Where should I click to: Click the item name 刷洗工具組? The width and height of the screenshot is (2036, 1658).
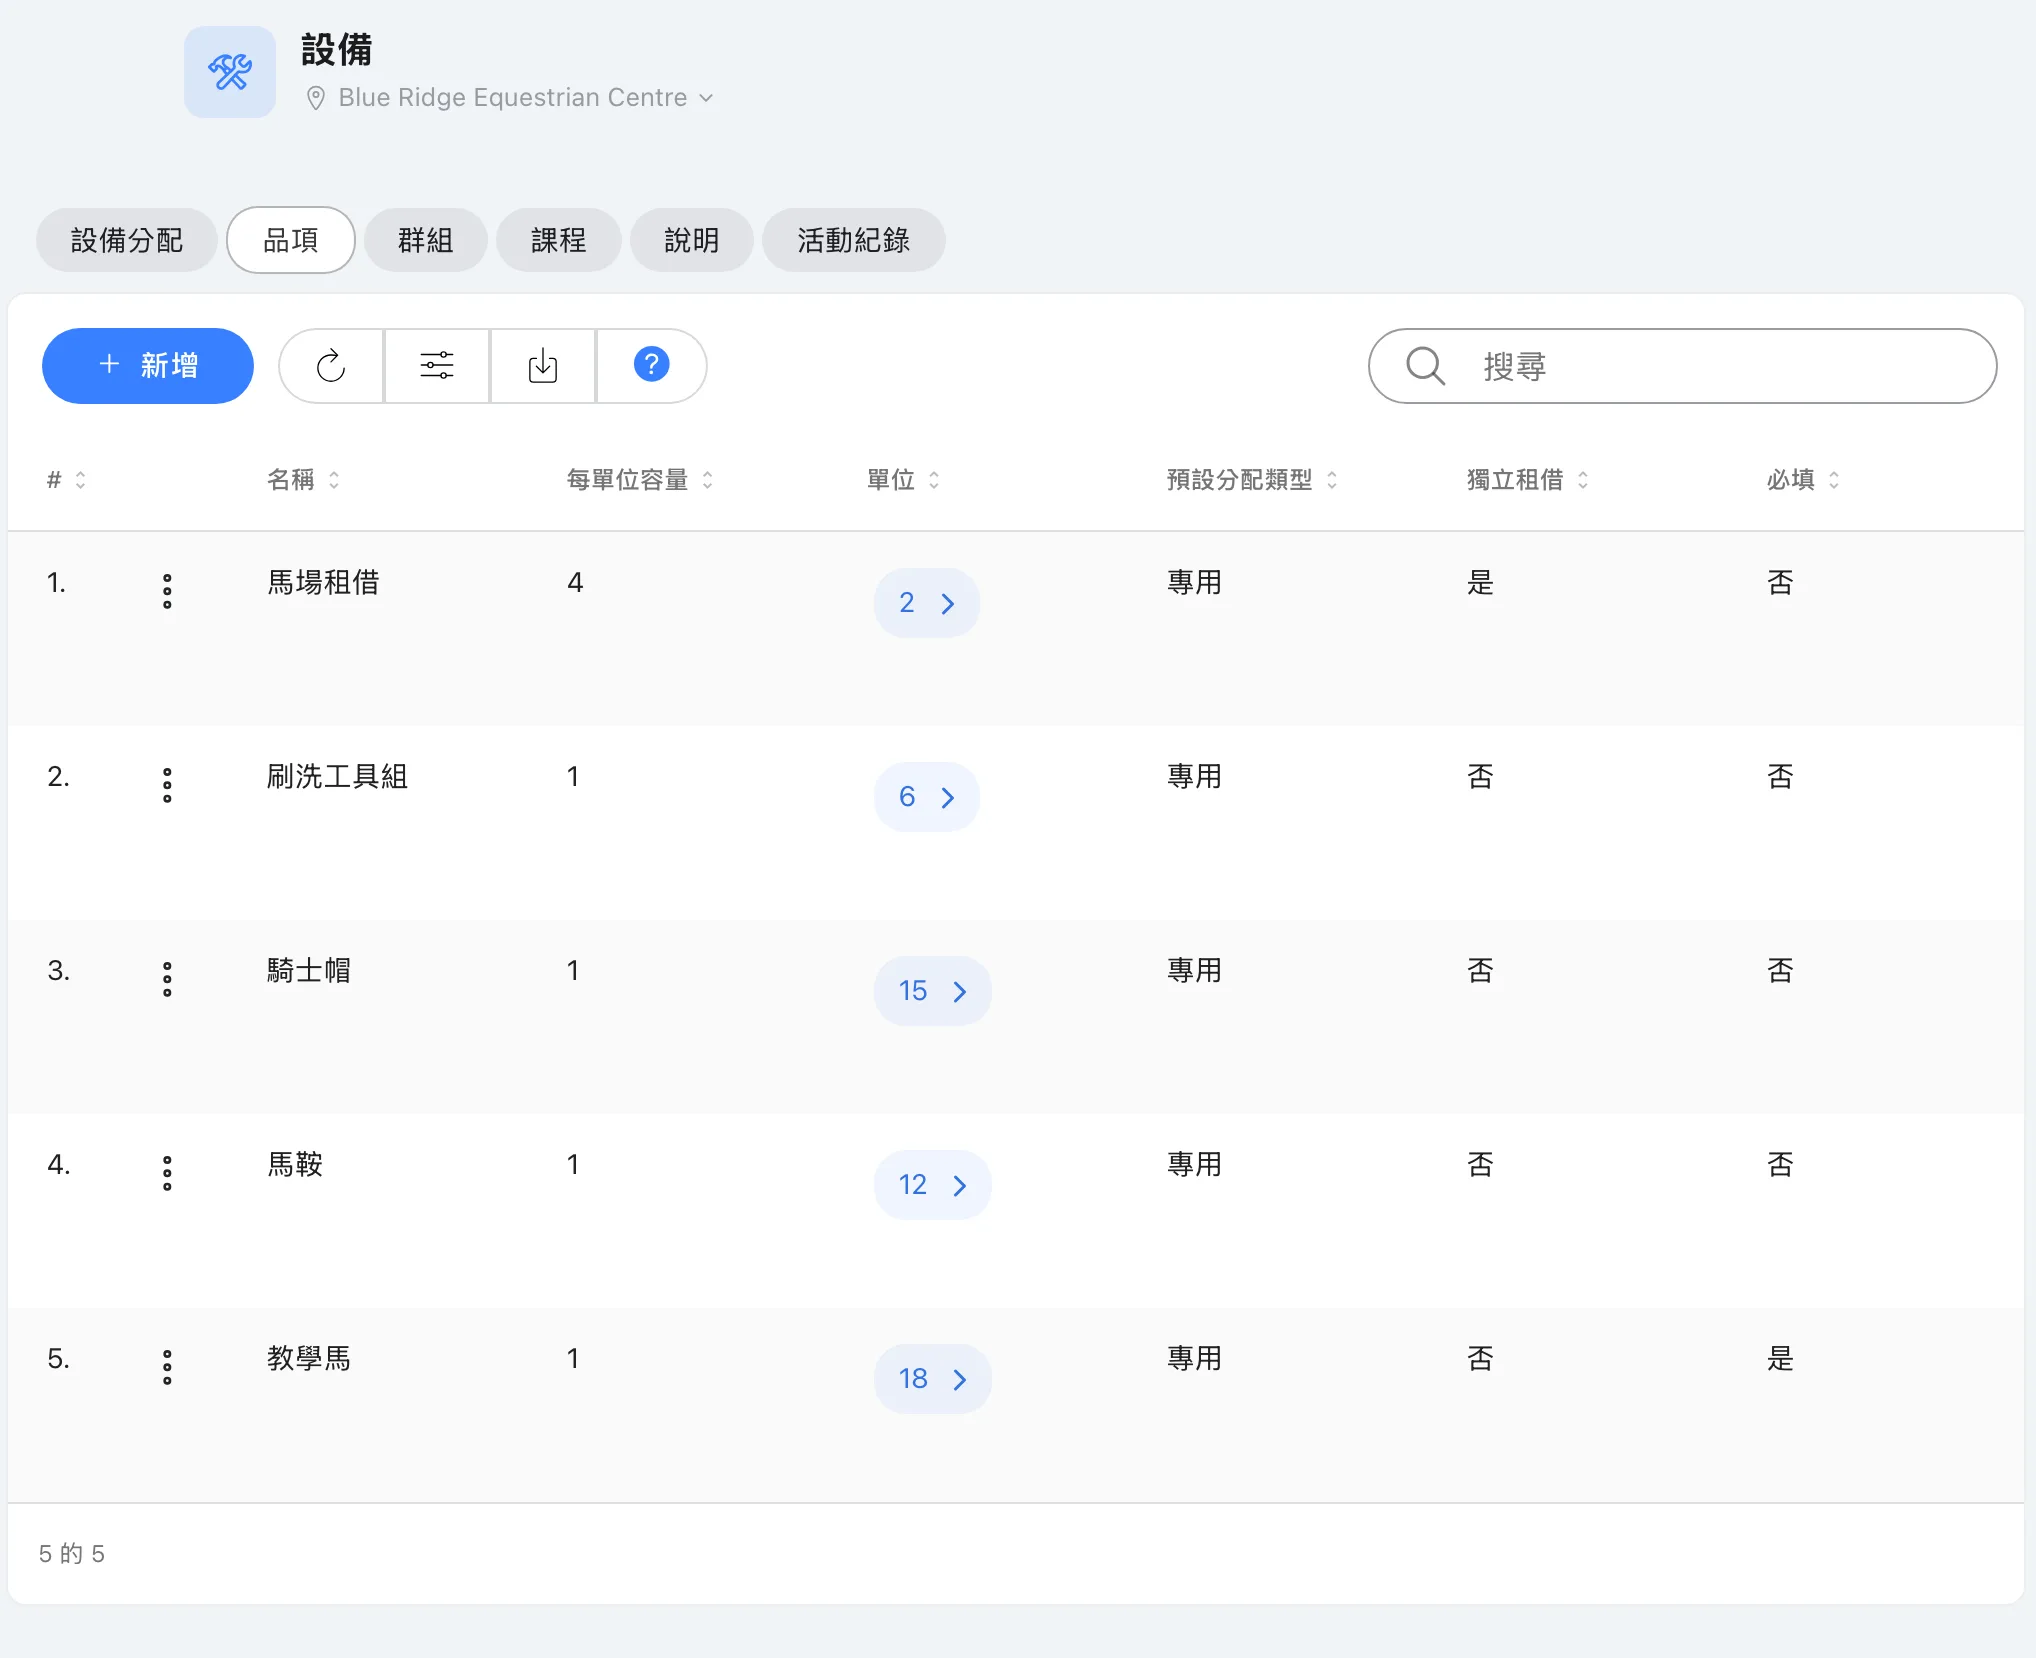337,776
